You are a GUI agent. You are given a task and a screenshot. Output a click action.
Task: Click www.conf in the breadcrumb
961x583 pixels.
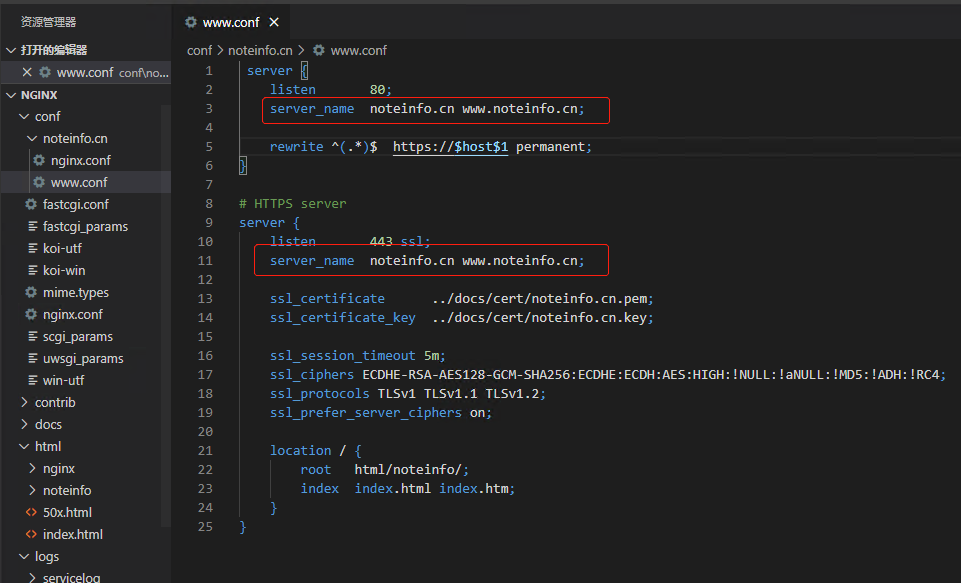coord(359,50)
